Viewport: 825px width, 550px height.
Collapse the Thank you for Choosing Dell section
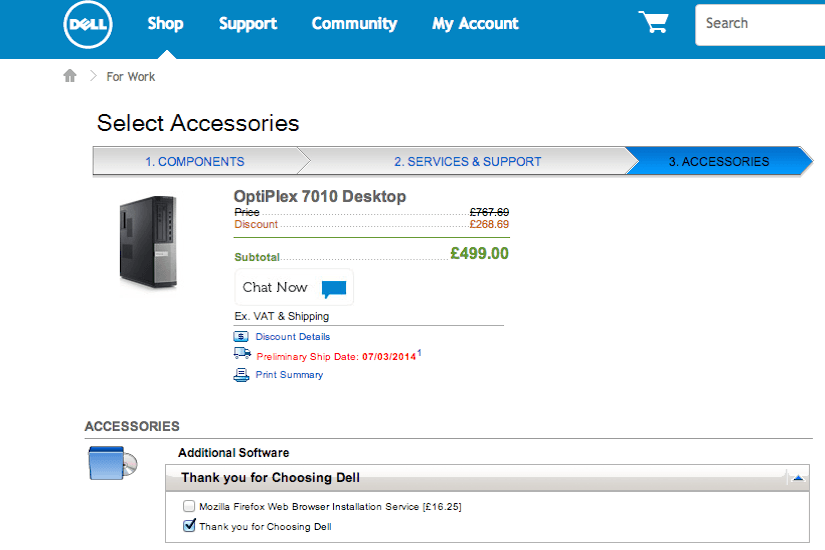pos(798,478)
